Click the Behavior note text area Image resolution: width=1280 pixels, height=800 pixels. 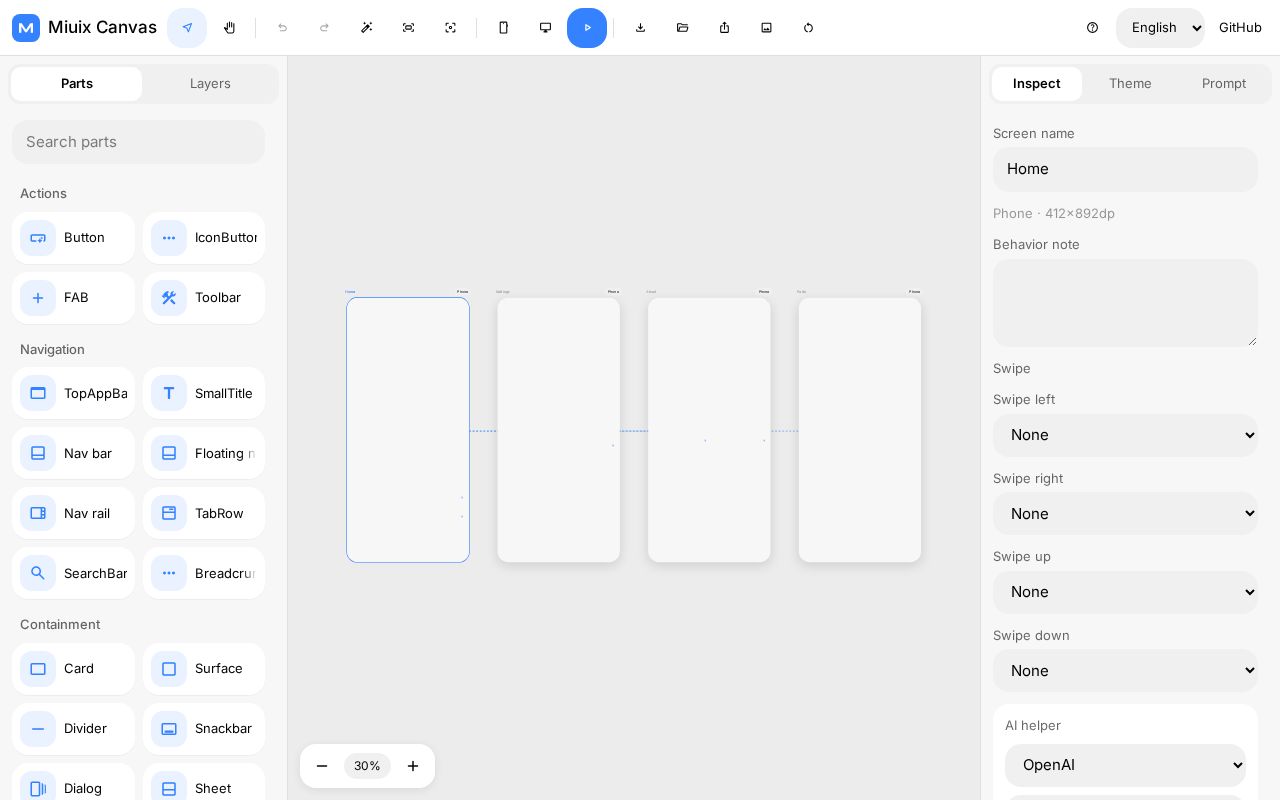point(1125,303)
